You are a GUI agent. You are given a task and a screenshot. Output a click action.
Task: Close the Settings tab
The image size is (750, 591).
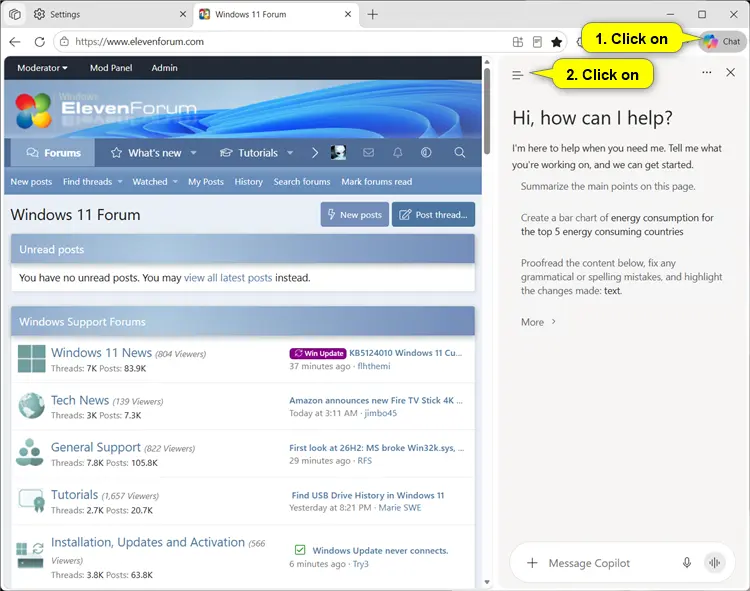coord(183,14)
